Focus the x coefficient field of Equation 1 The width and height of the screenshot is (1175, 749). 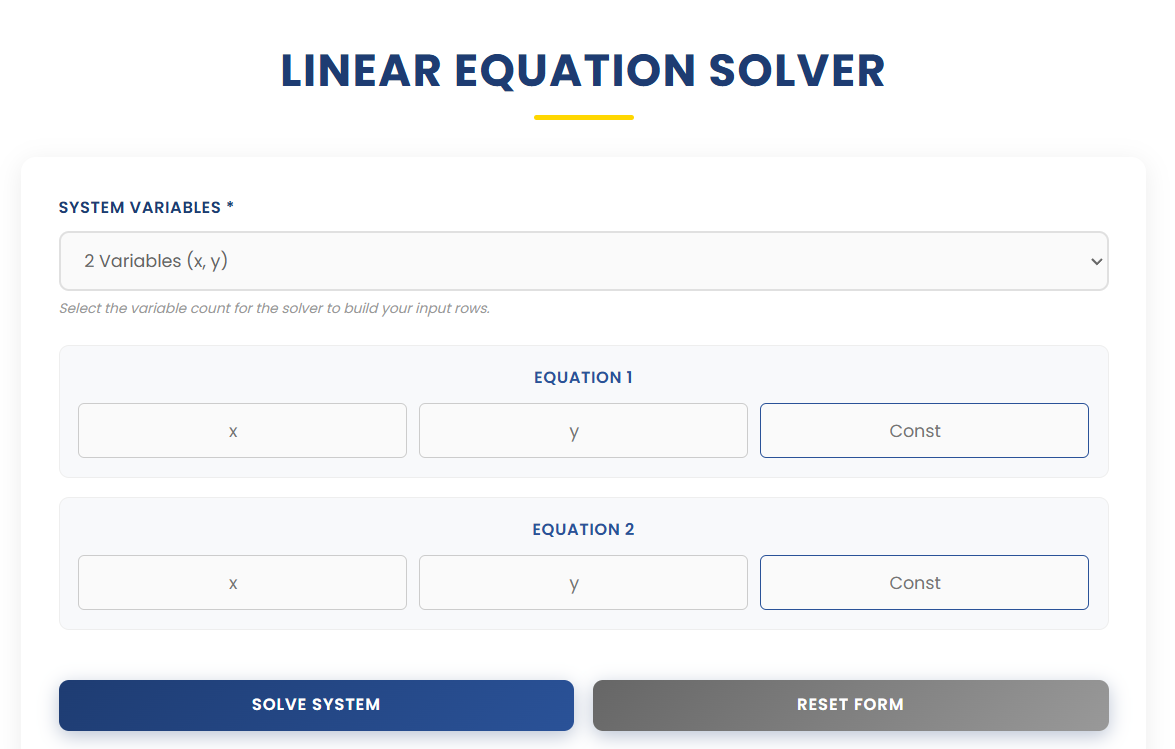point(242,430)
